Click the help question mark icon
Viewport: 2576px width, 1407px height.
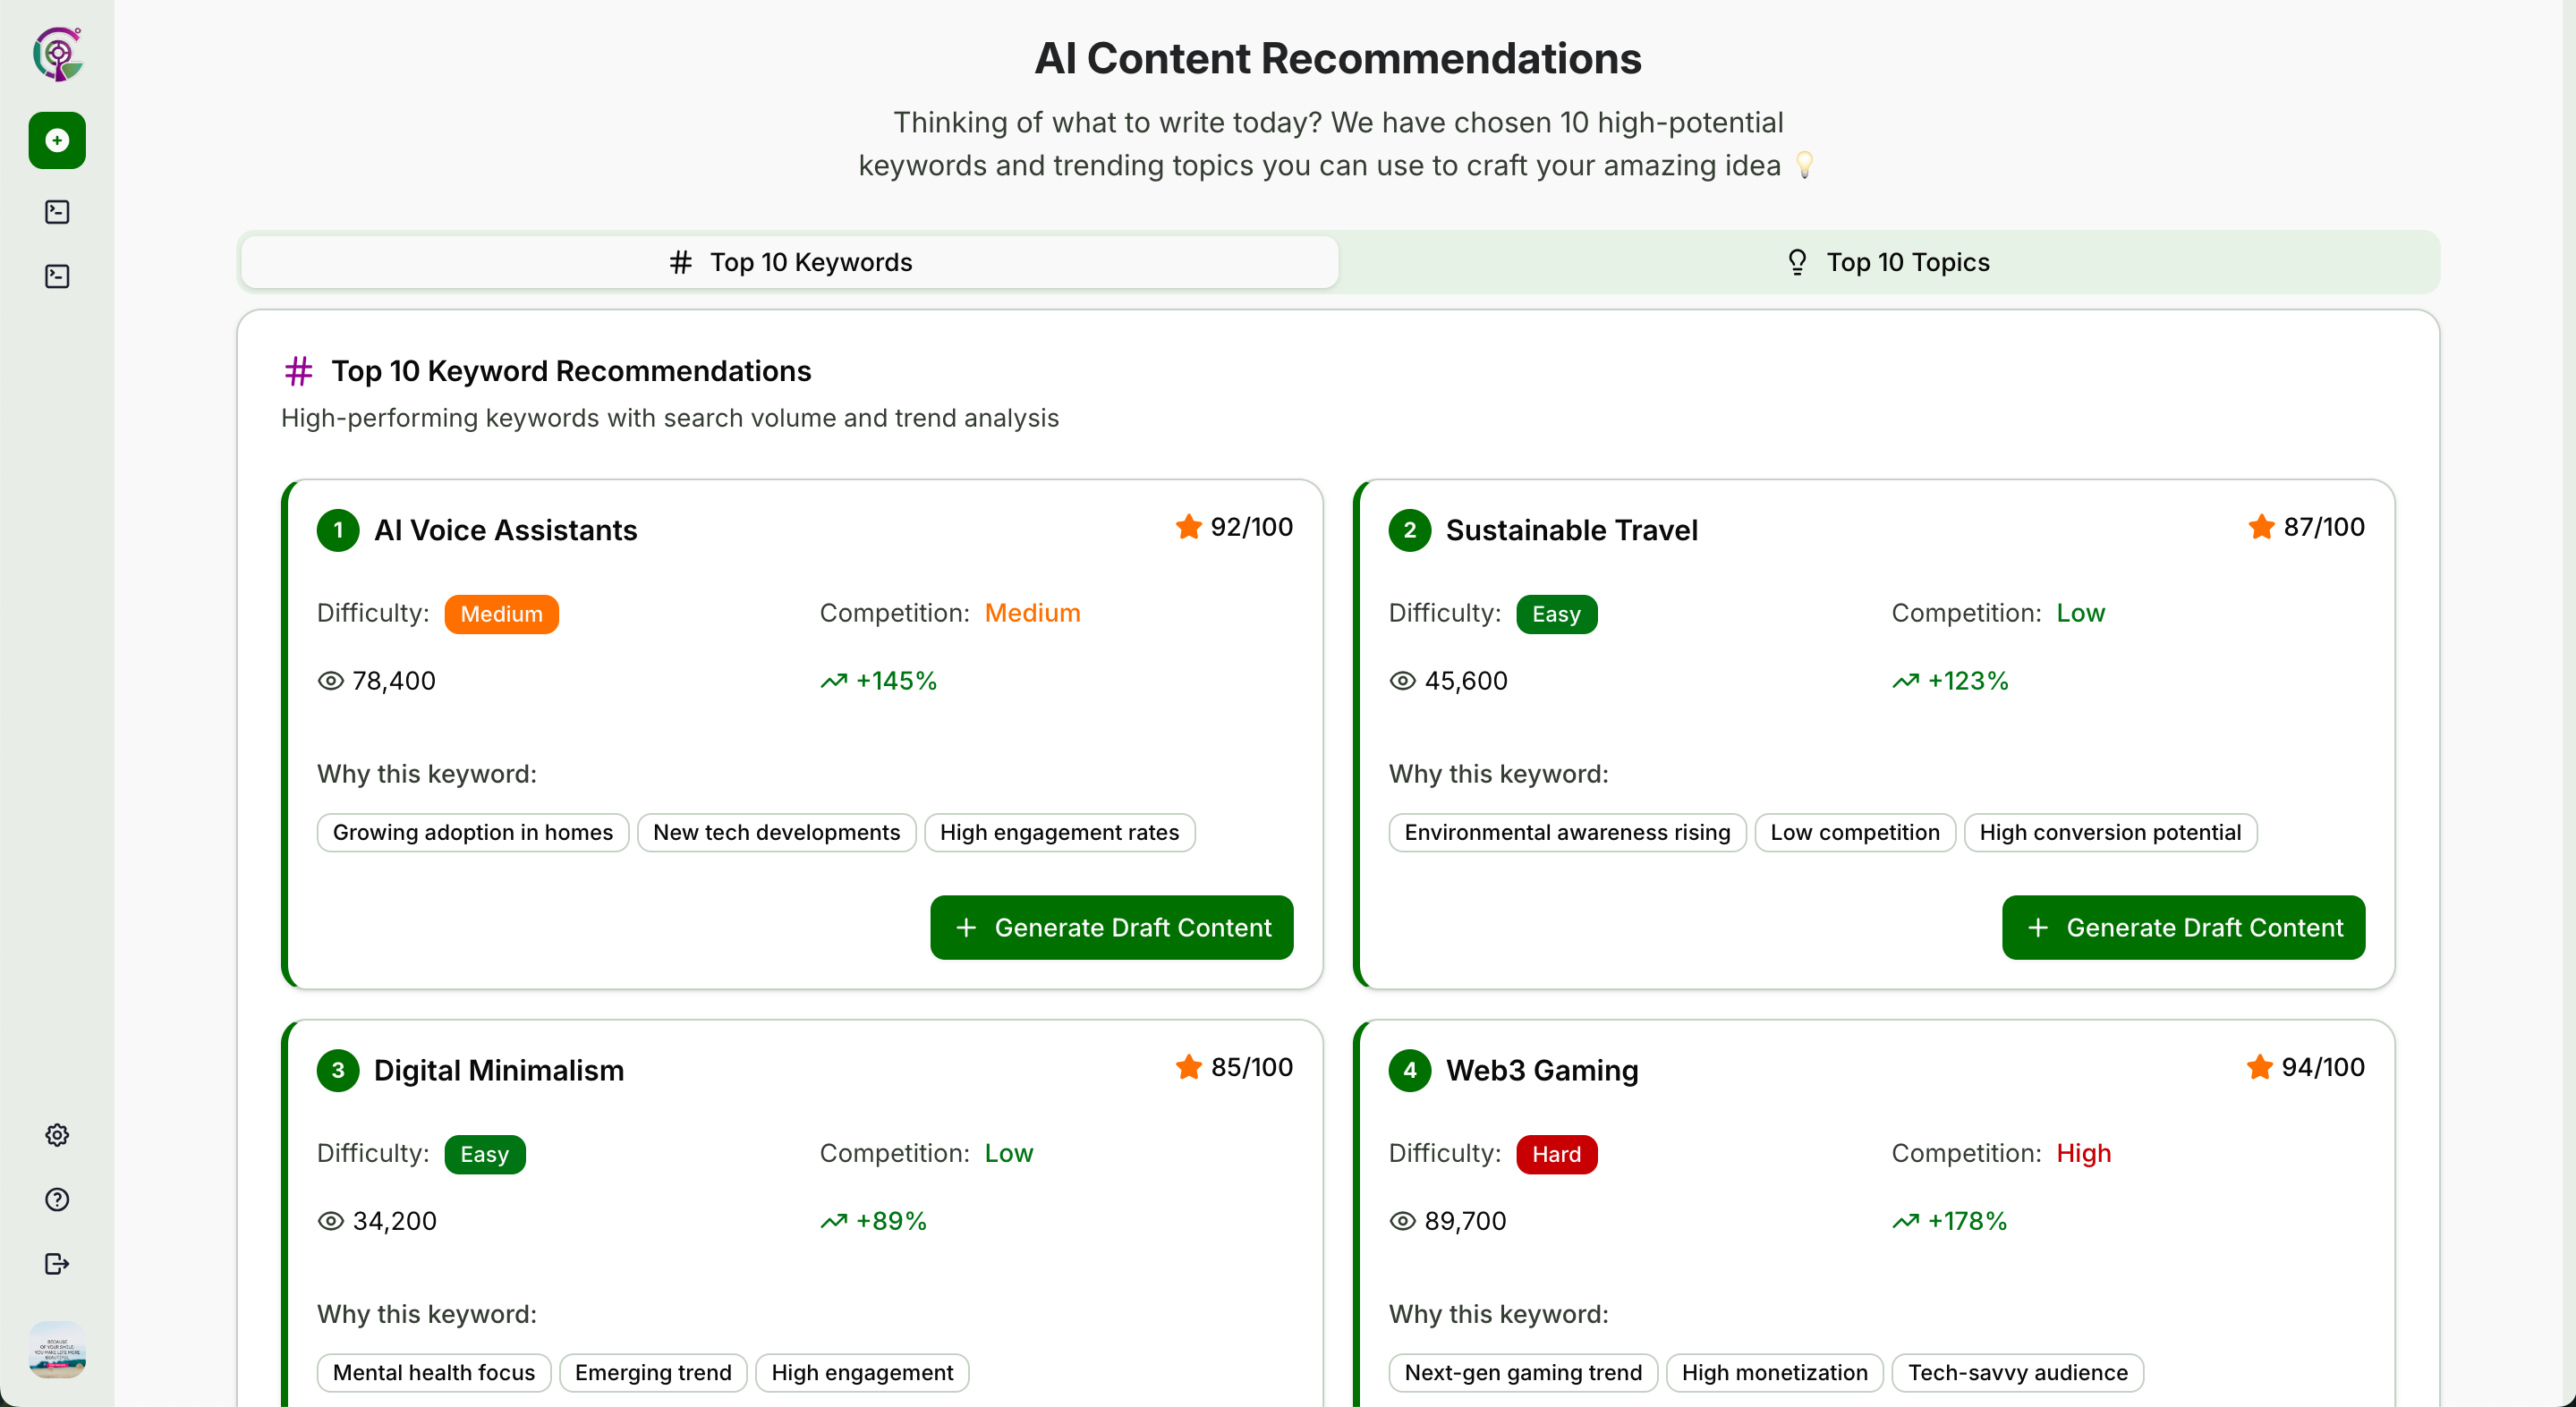coord(57,1200)
